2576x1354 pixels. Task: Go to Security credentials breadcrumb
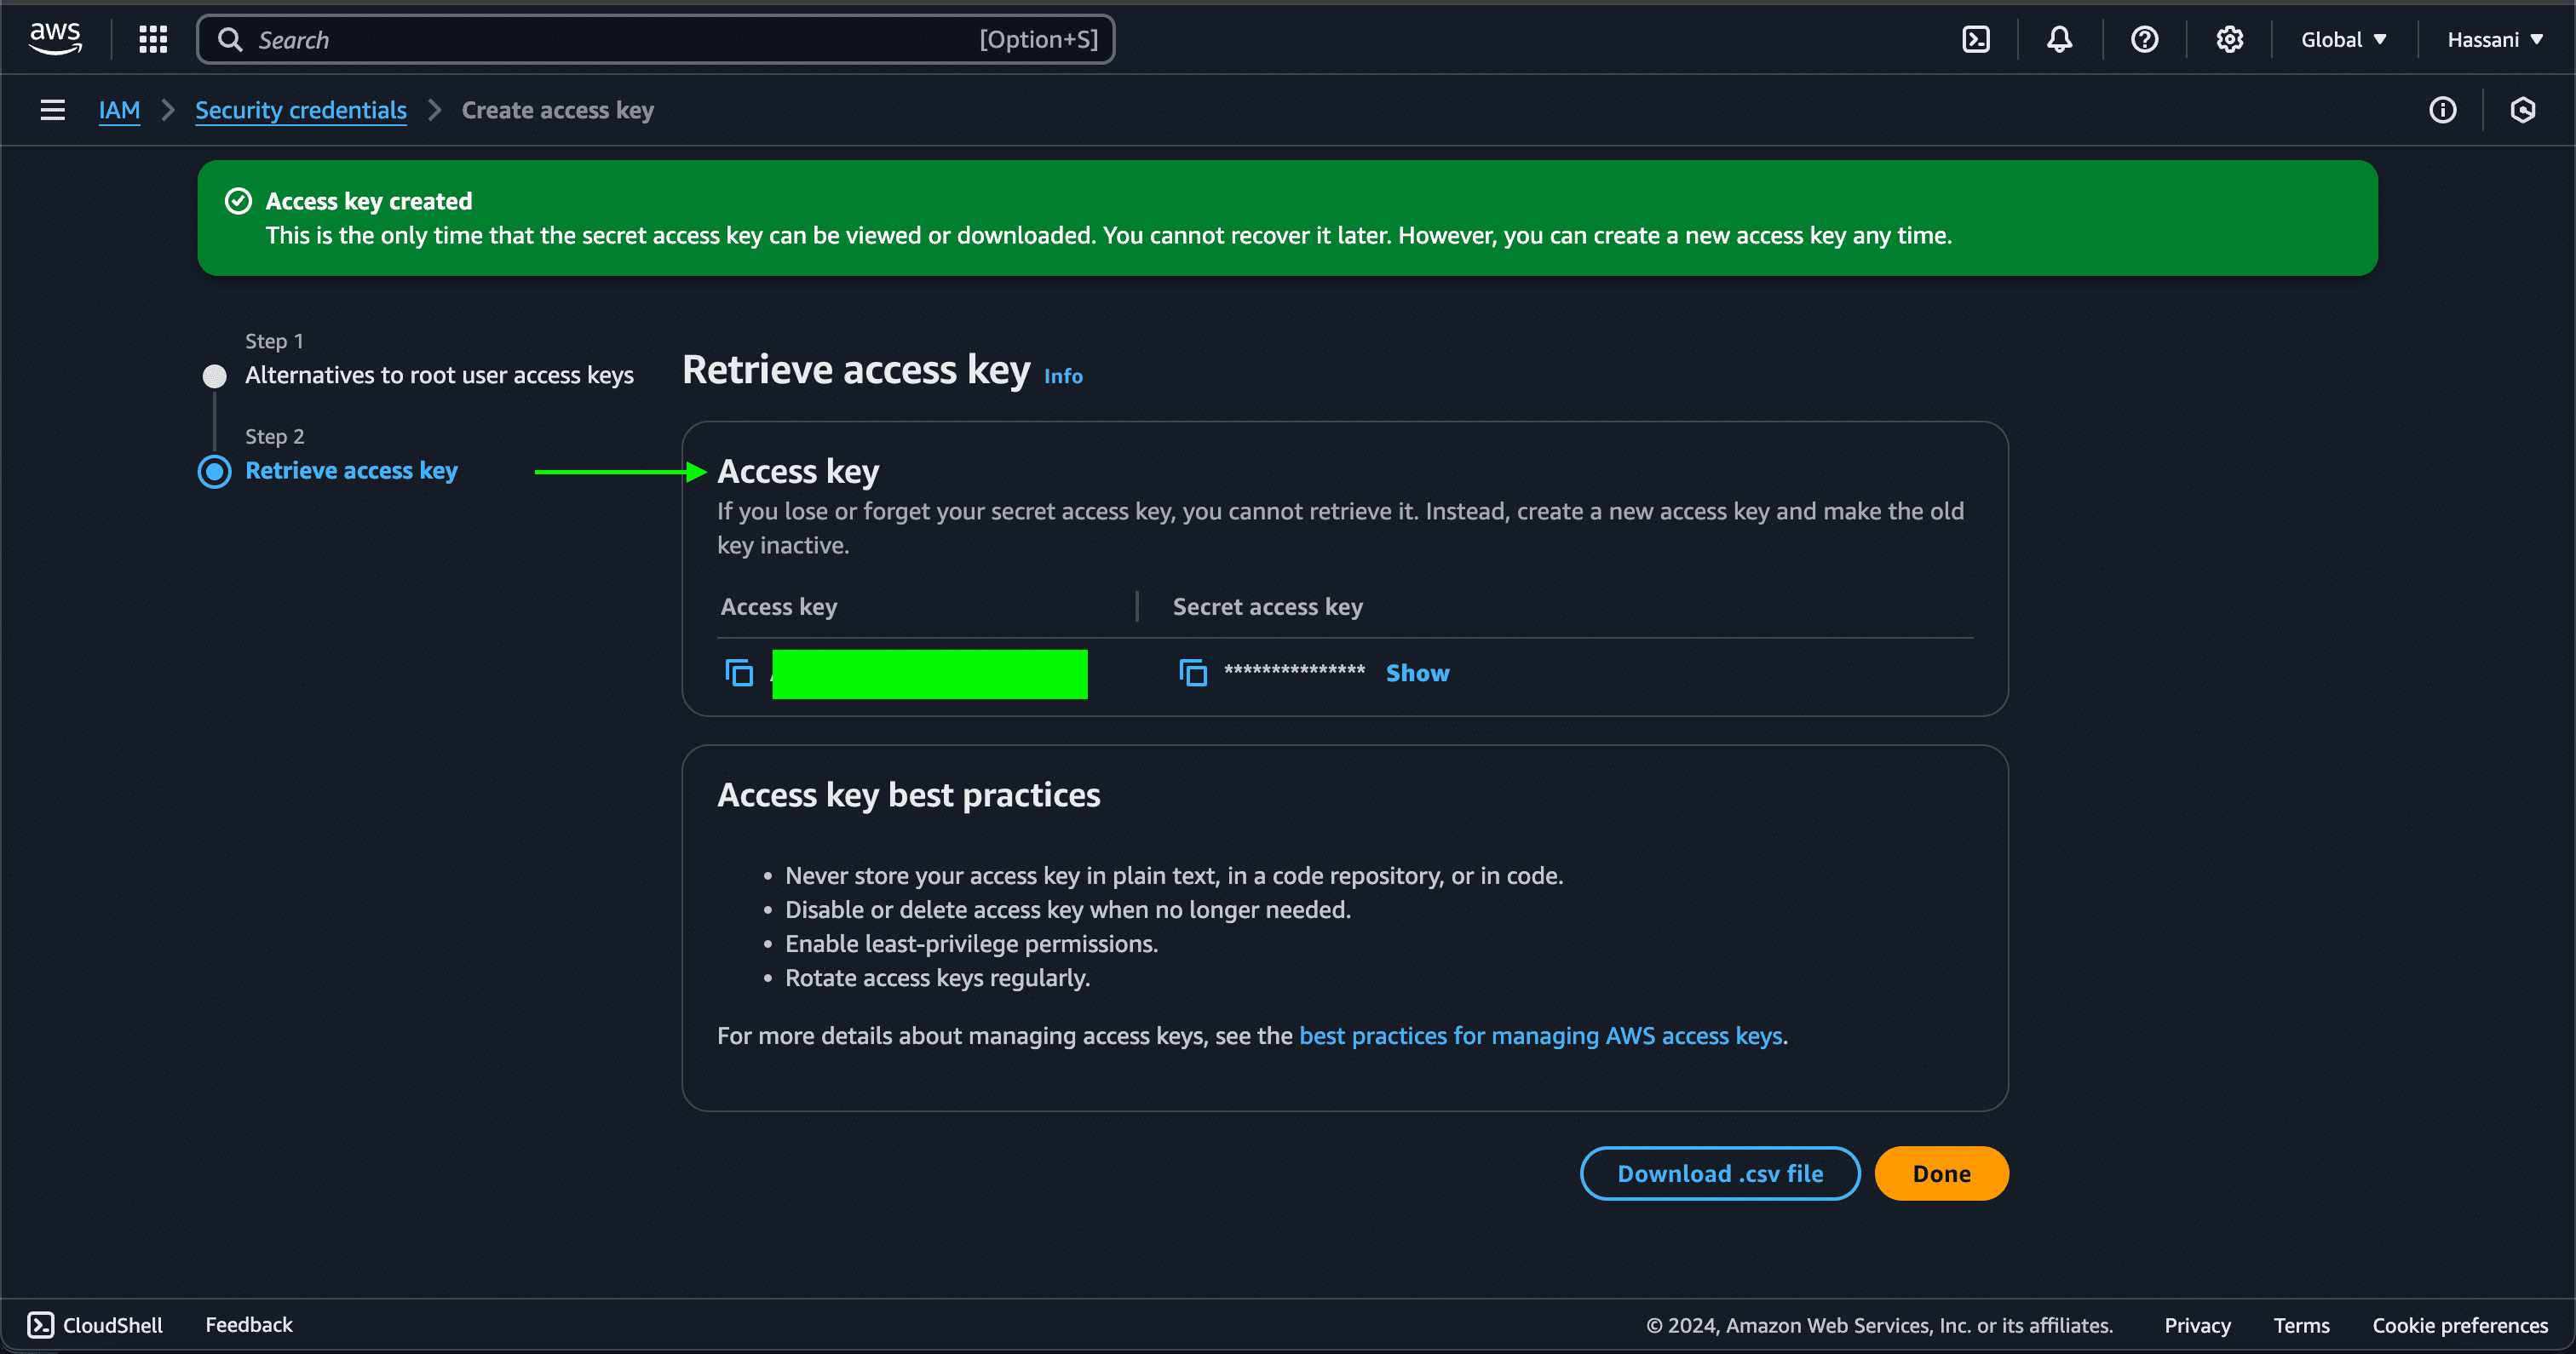click(x=300, y=110)
